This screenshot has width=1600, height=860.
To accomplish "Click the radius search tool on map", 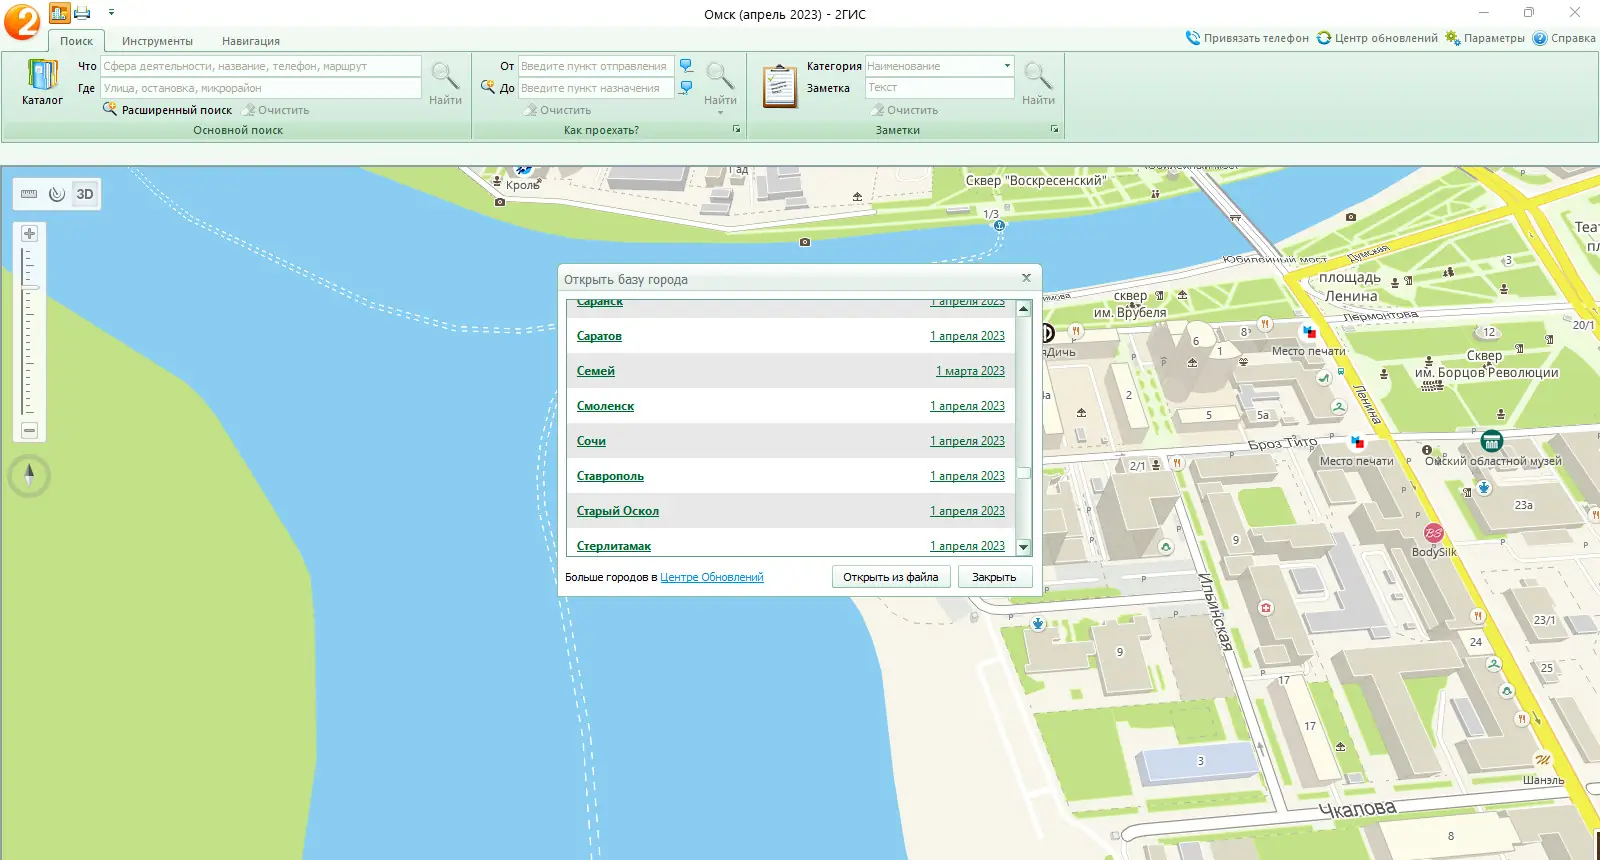I will 57,194.
